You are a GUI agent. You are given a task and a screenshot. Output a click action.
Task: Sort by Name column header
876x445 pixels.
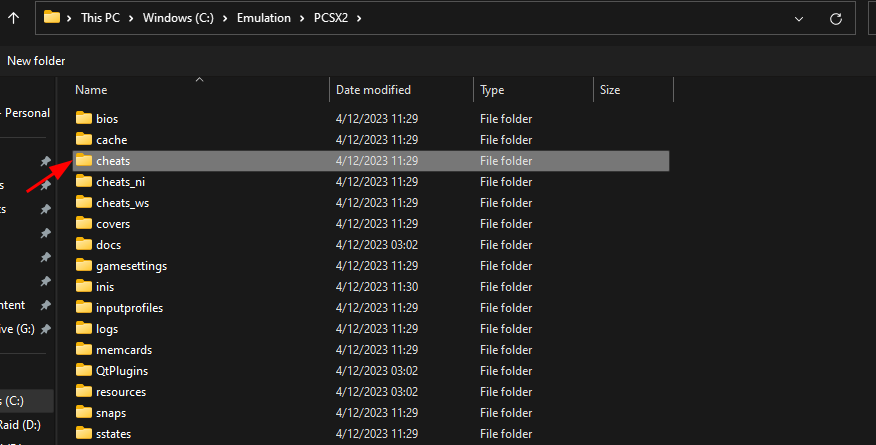point(91,90)
